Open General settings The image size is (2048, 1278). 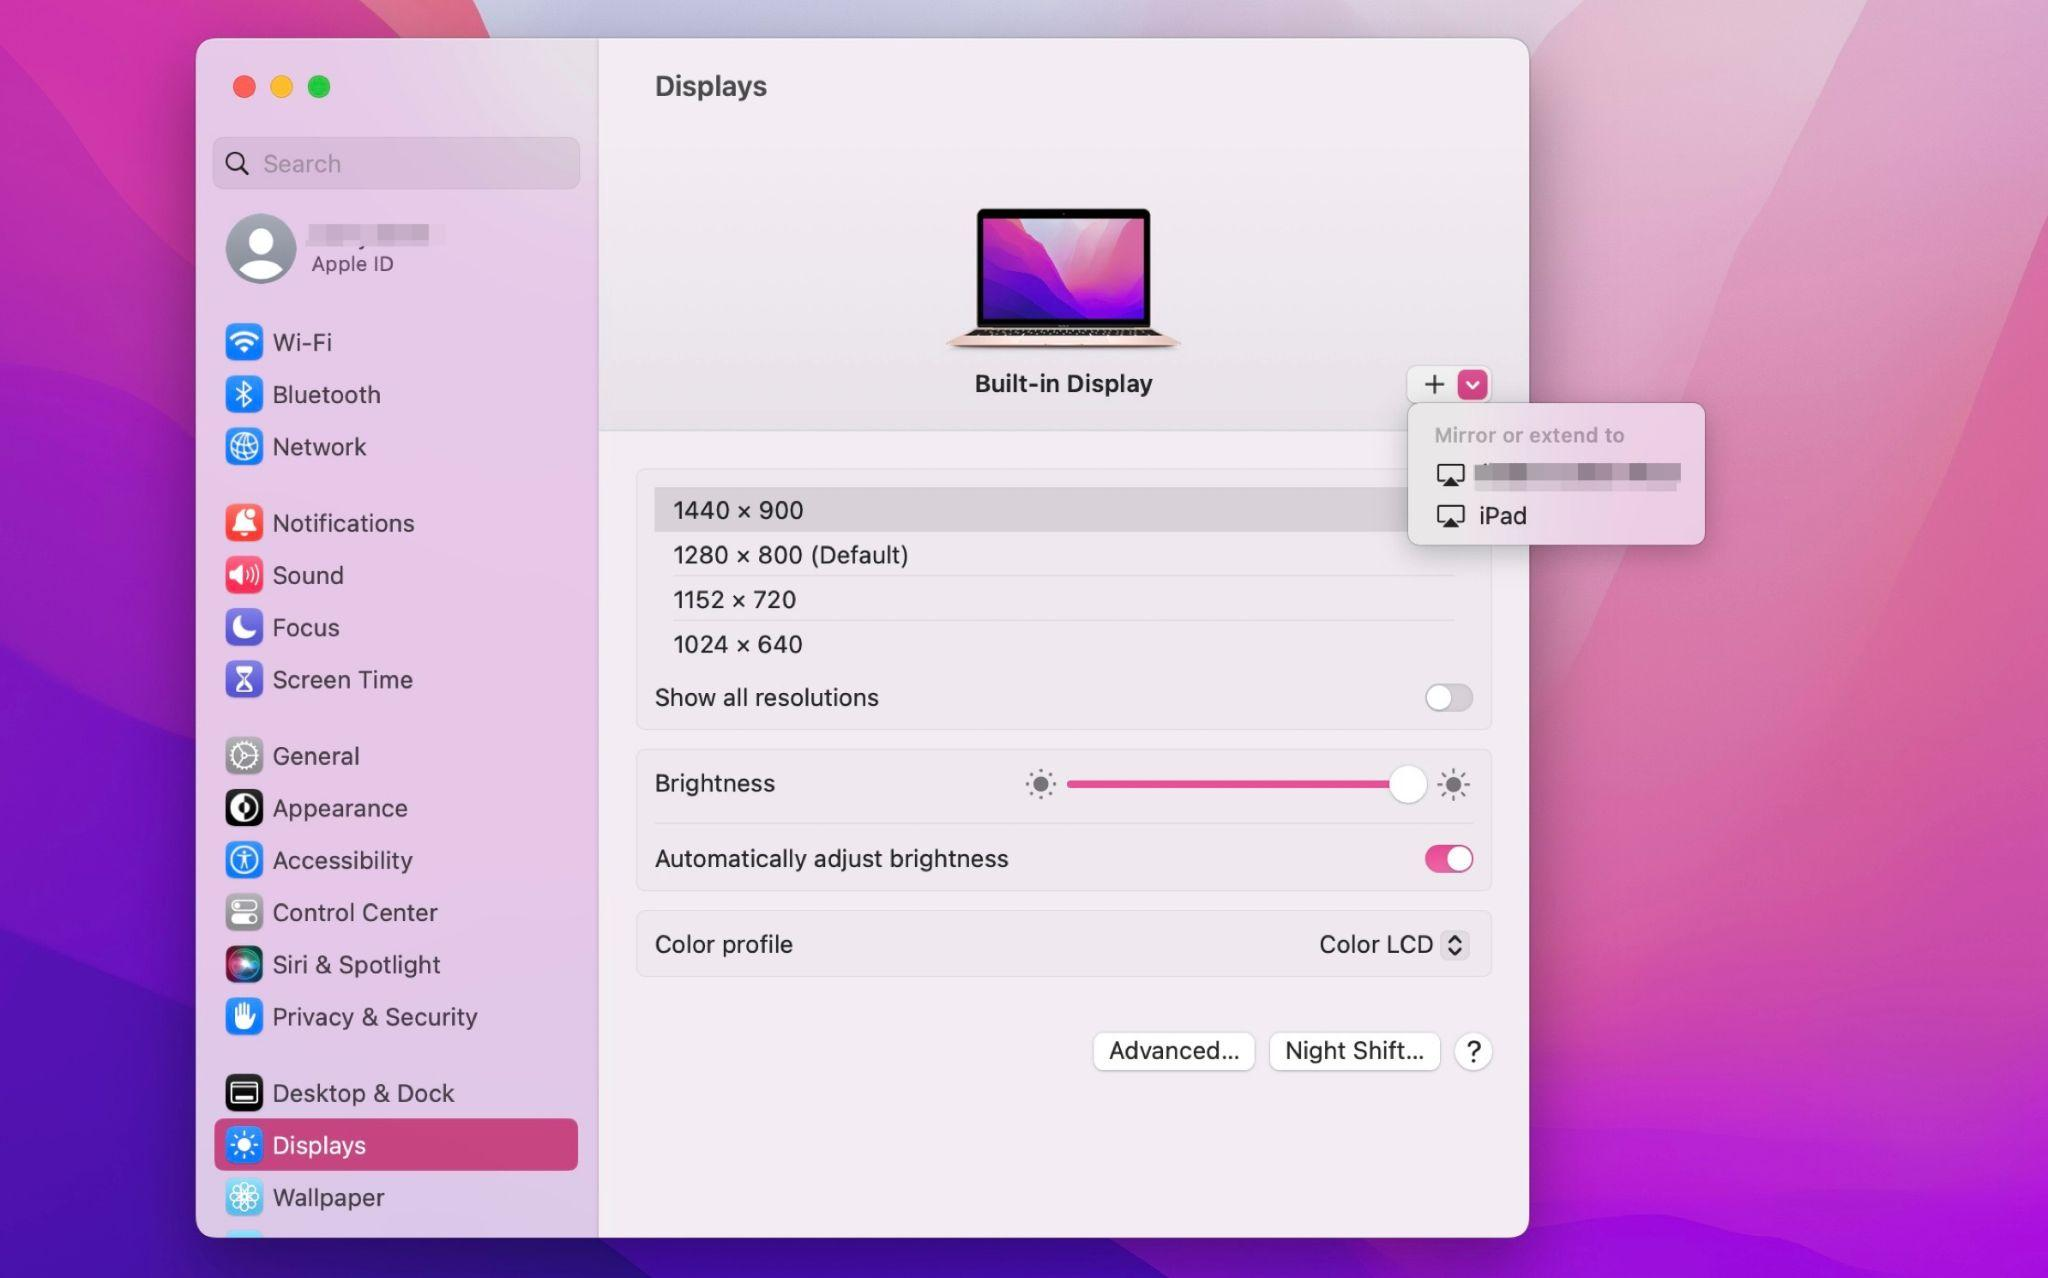coord(396,755)
